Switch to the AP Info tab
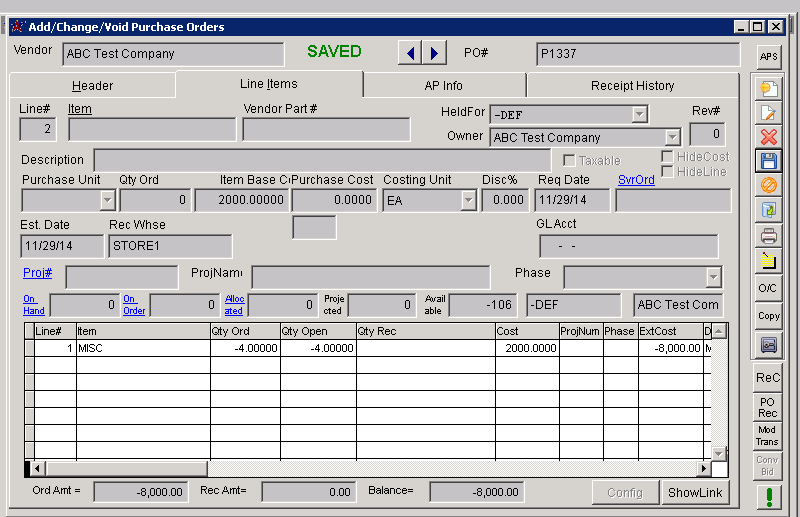800x517 pixels. point(444,86)
